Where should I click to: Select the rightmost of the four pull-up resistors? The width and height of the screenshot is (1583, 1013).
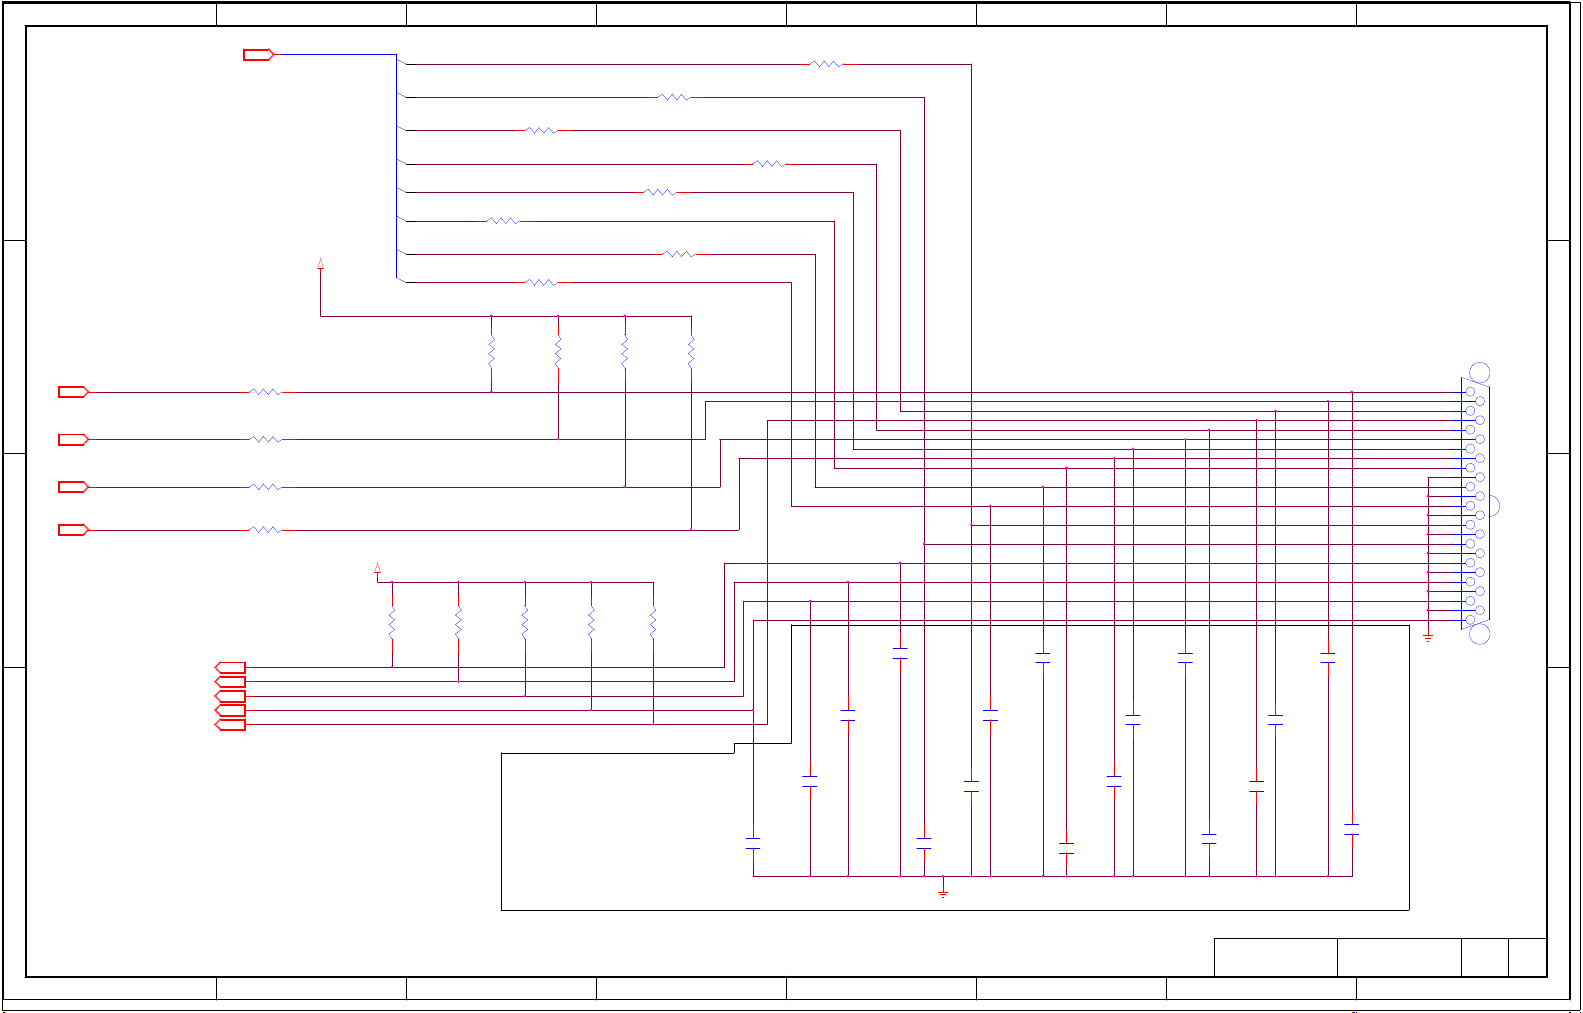coord(691,352)
